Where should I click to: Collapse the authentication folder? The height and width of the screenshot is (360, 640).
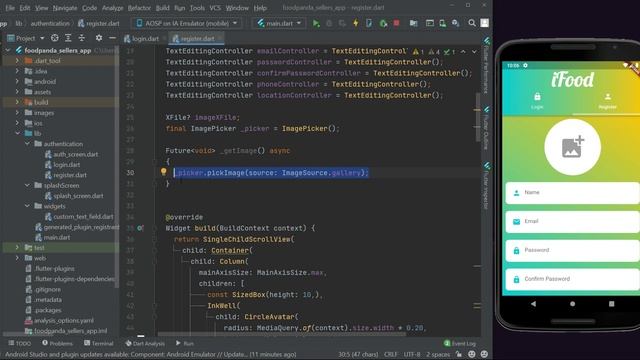pos(27,144)
